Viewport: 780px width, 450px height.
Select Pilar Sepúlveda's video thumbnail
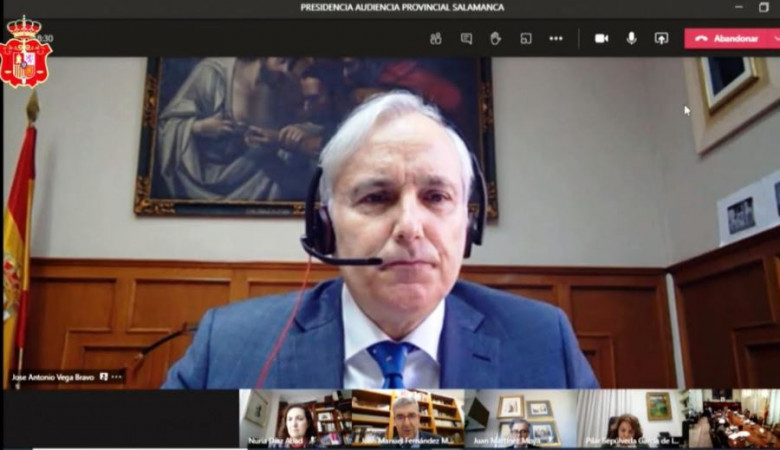tap(632, 418)
